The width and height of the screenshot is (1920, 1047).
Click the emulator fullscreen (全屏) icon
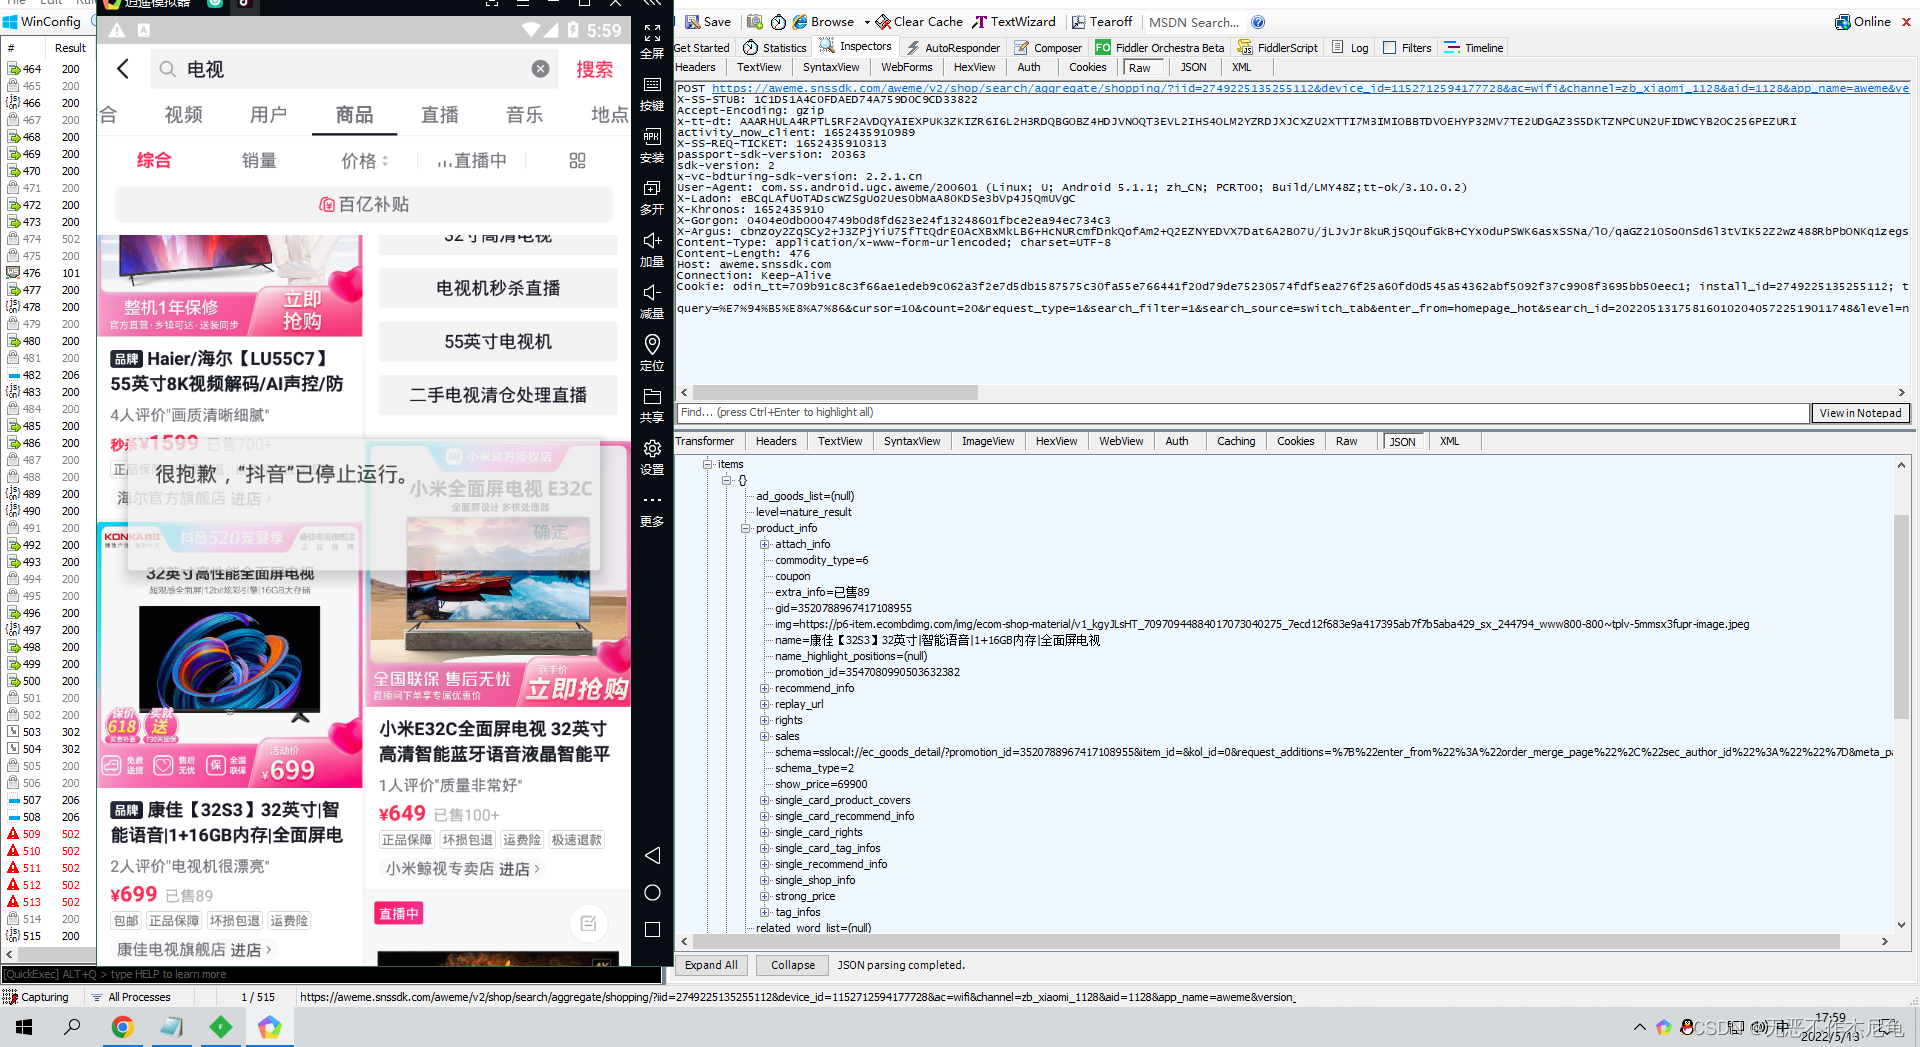coord(652,34)
